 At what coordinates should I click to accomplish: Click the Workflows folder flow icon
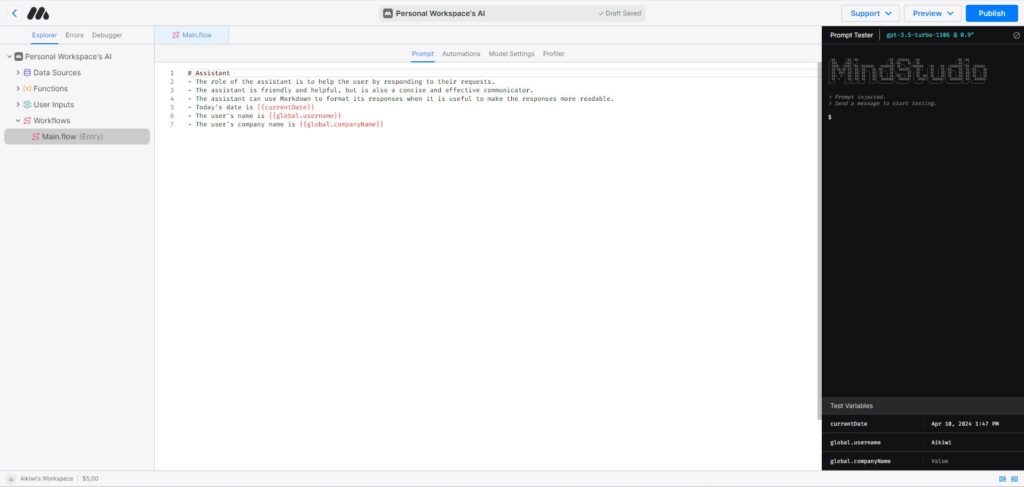[27, 120]
